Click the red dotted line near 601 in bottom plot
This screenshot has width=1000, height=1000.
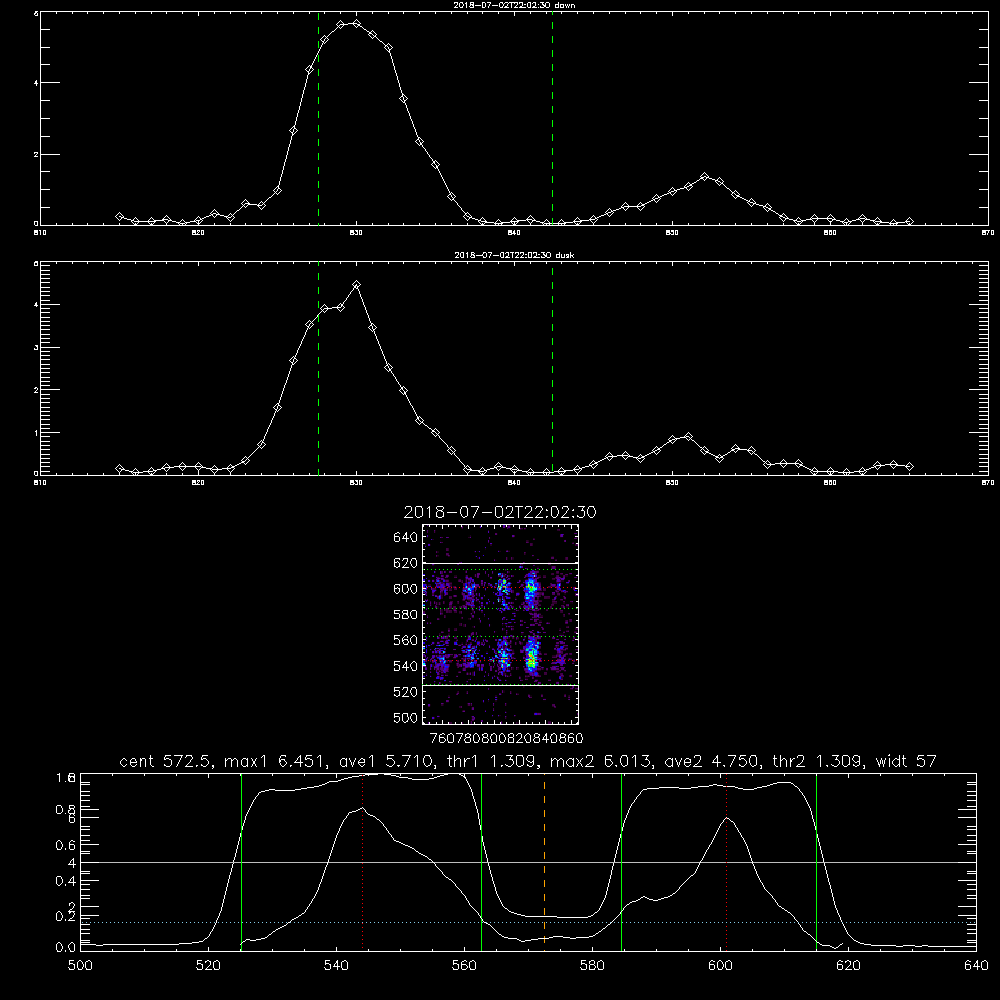coord(726,861)
